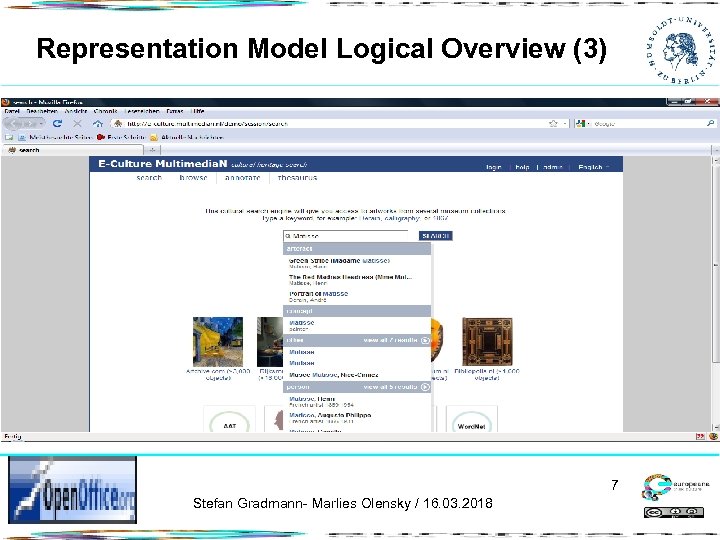The height and width of the screenshot is (540, 720).
Task: Open the Hilfe menu
Action: tap(198, 111)
